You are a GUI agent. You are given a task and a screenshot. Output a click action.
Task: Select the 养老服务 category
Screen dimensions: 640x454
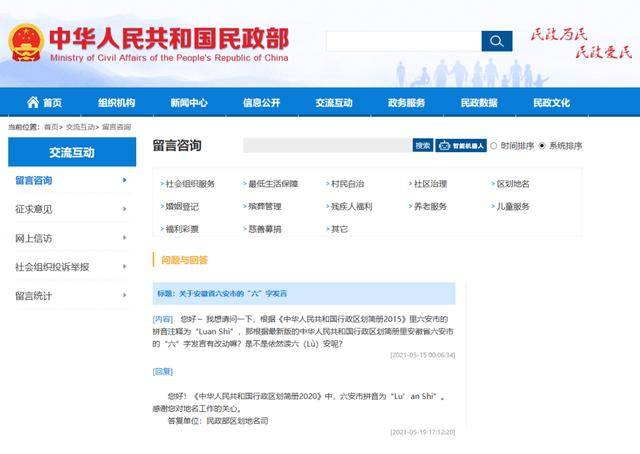[x=430, y=207]
